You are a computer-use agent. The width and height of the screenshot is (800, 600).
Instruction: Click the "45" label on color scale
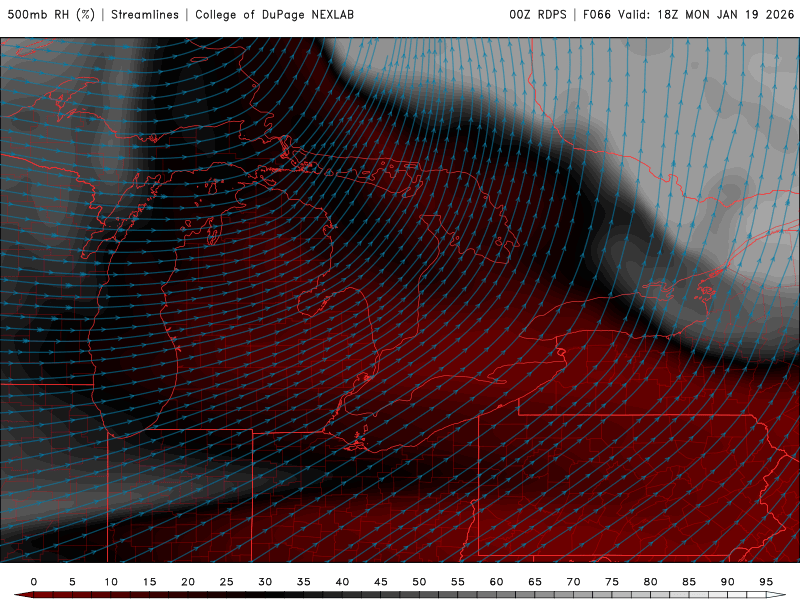(x=381, y=582)
